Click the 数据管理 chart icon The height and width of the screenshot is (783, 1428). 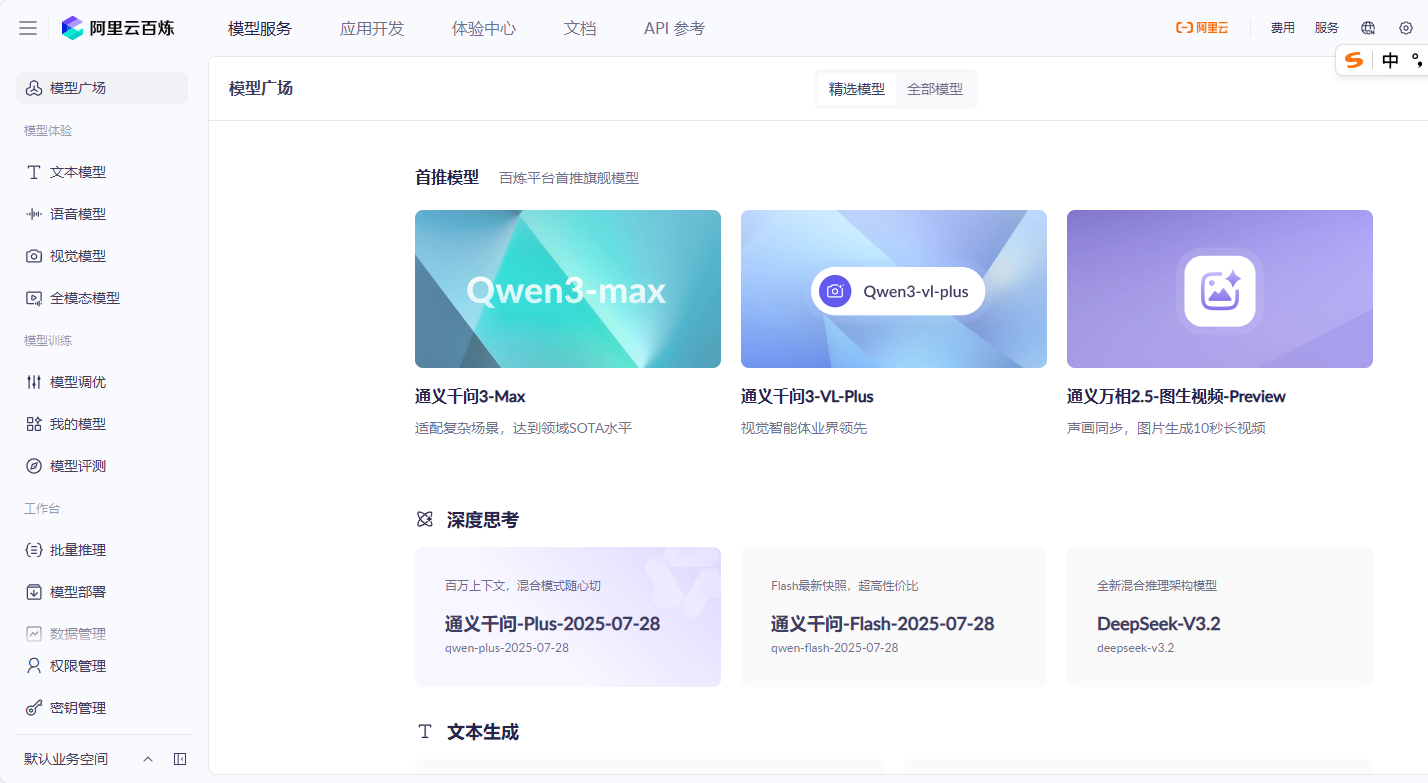[x=33, y=634]
